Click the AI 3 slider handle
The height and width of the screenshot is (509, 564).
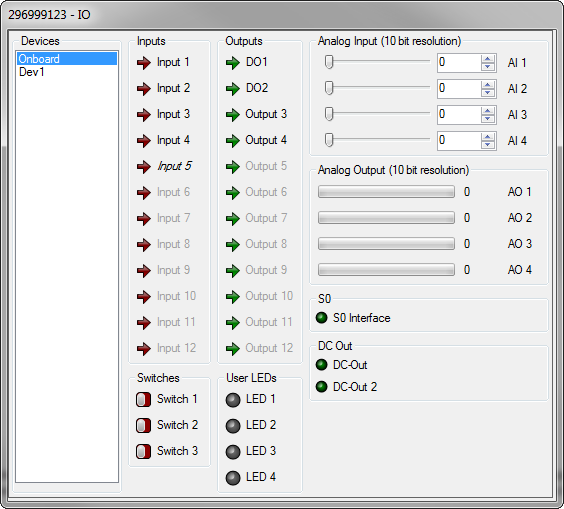pyautogui.click(x=329, y=114)
